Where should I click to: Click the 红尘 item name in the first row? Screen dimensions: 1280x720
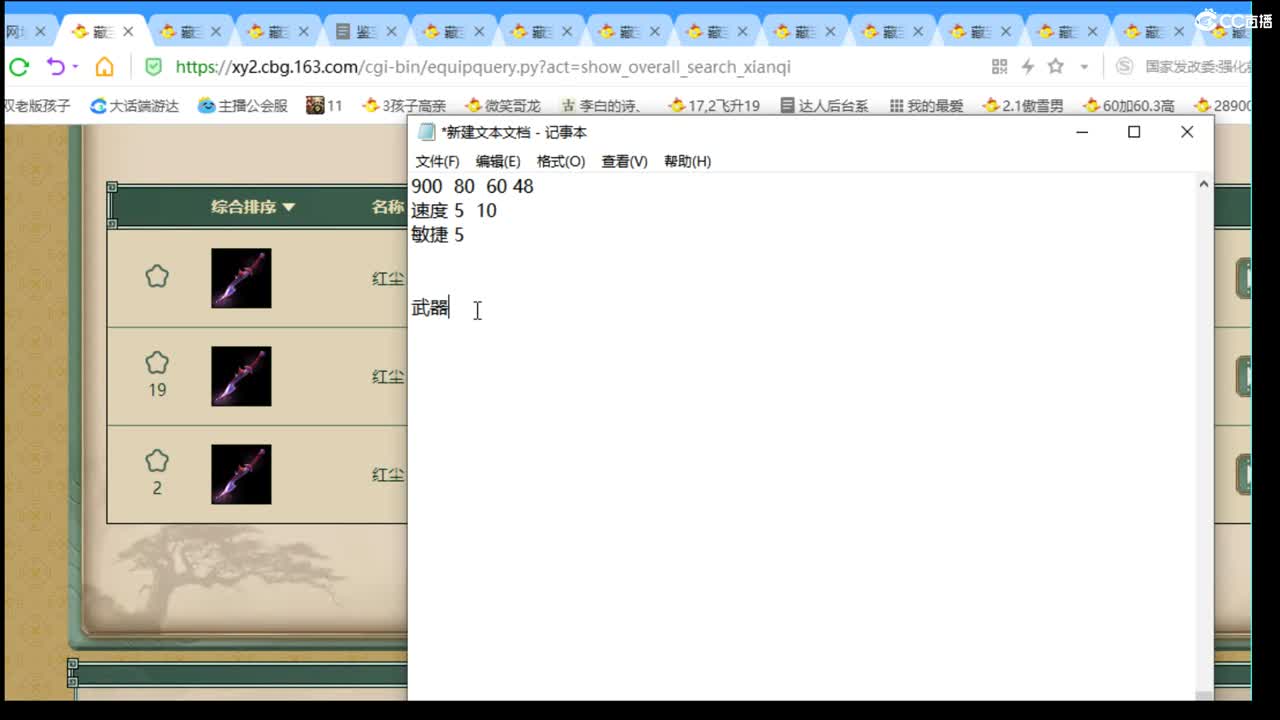(389, 278)
